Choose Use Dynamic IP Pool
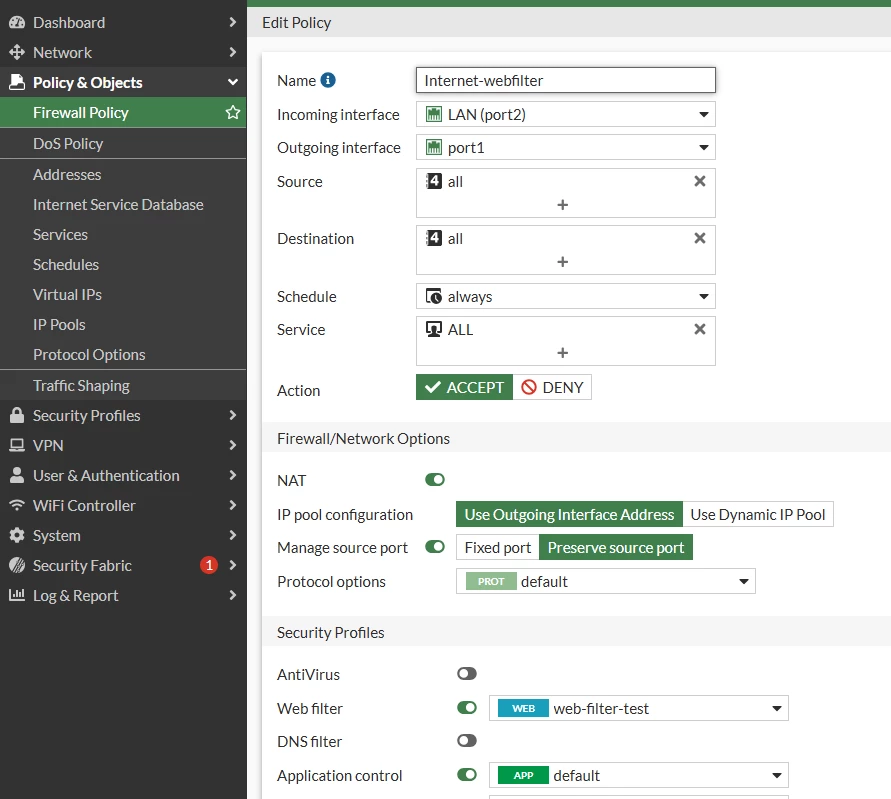Screen dimensions: 891x799 coord(758,514)
